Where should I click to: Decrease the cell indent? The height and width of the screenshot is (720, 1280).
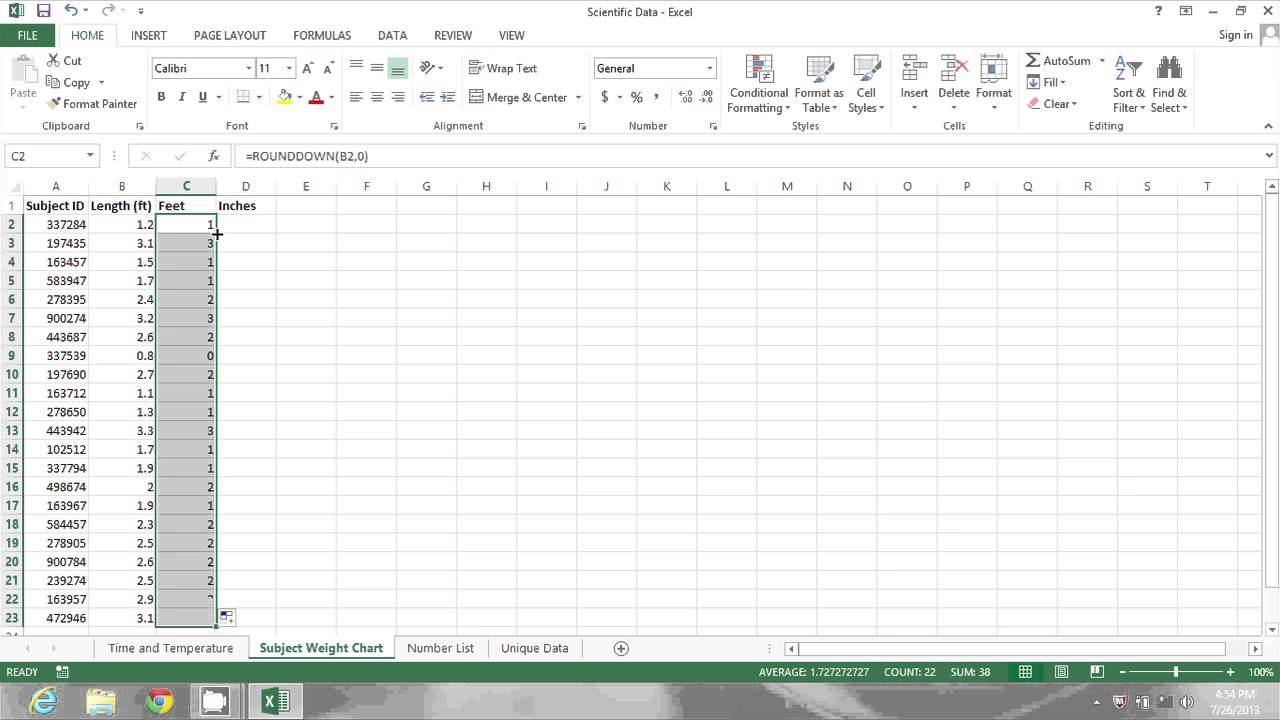(x=427, y=97)
